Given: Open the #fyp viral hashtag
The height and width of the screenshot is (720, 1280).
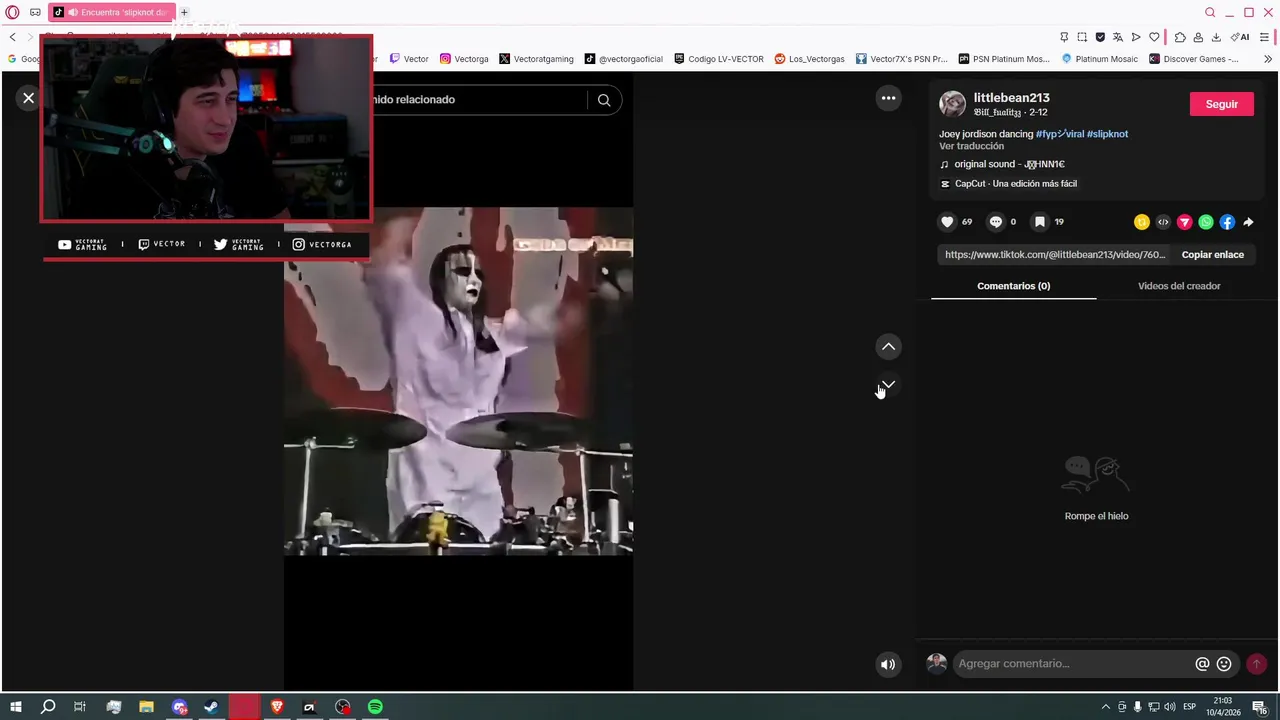Looking at the screenshot, I should coord(1060,134).
